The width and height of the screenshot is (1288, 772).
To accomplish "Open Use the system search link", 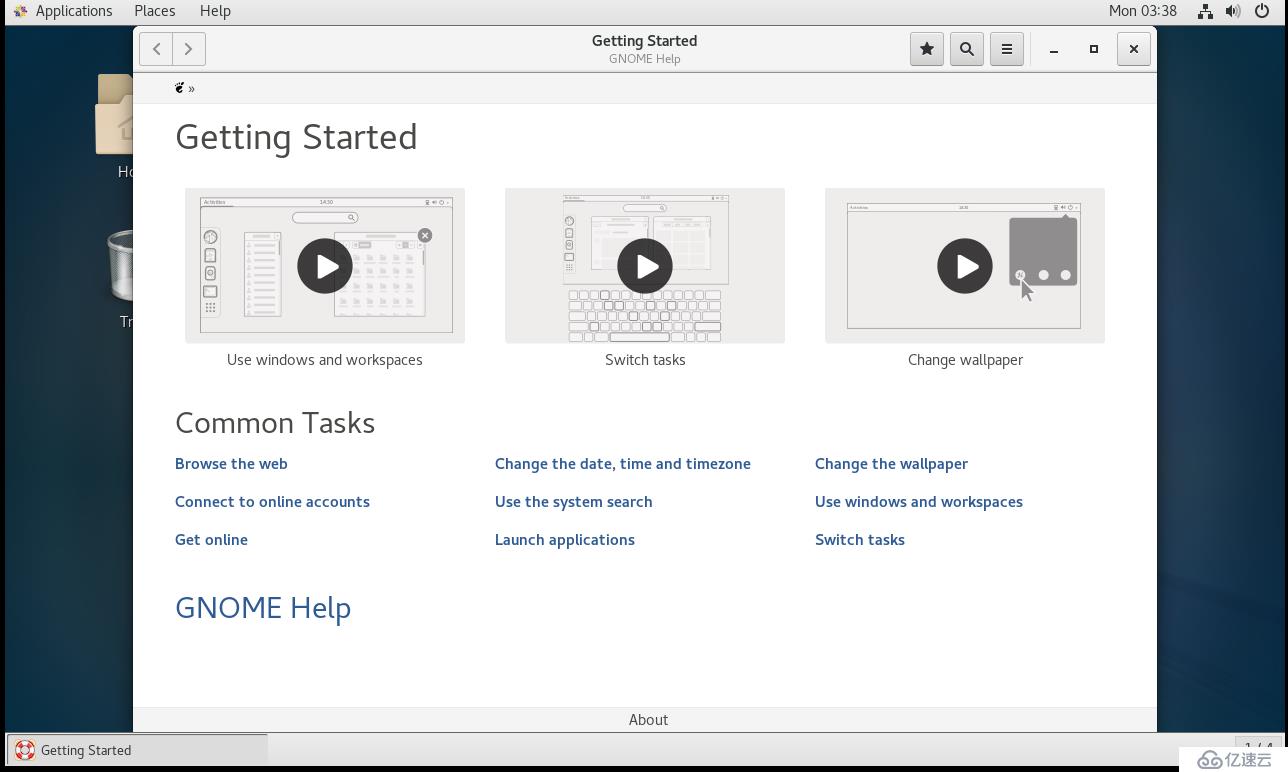I will pos(574,502).
